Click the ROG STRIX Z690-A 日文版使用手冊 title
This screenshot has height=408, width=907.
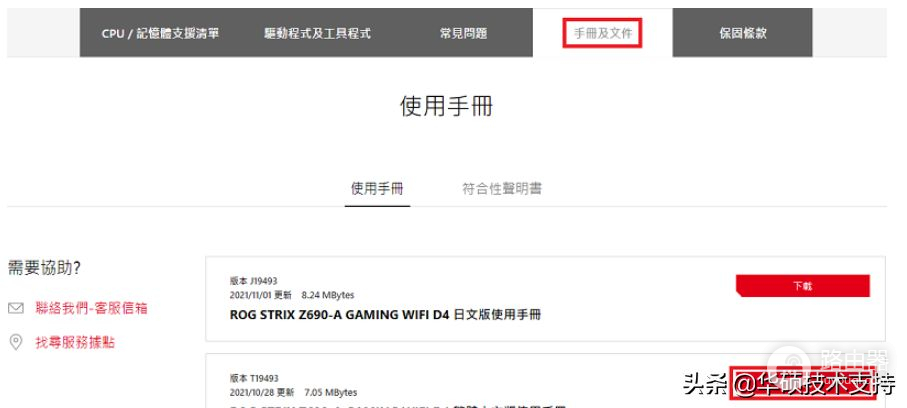point(385,315)
